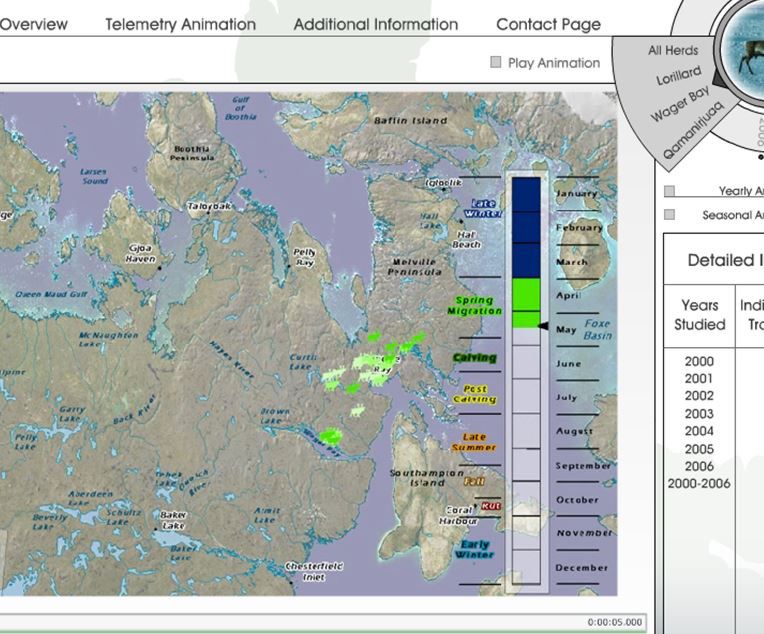Click the Late Winter season label
Viewport: 764px width, 634px height.
coord(483,208)
